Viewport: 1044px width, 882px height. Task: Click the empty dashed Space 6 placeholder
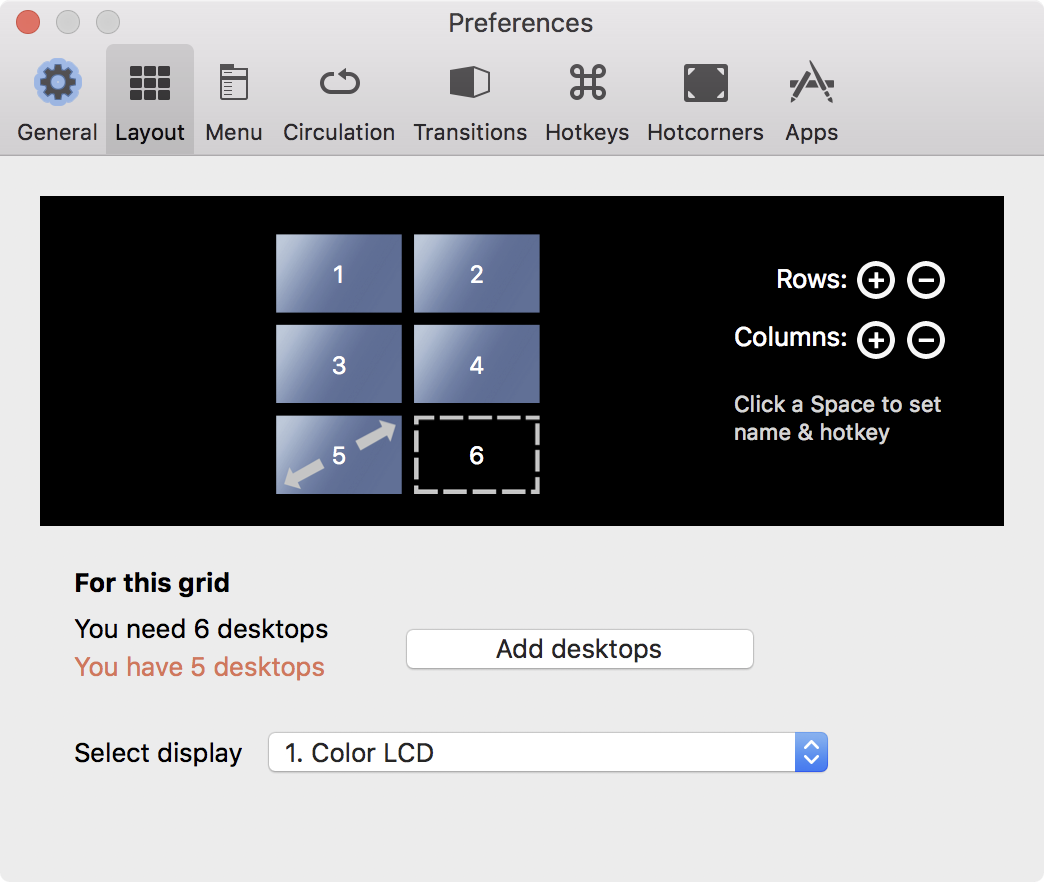(x=477, y=456)
